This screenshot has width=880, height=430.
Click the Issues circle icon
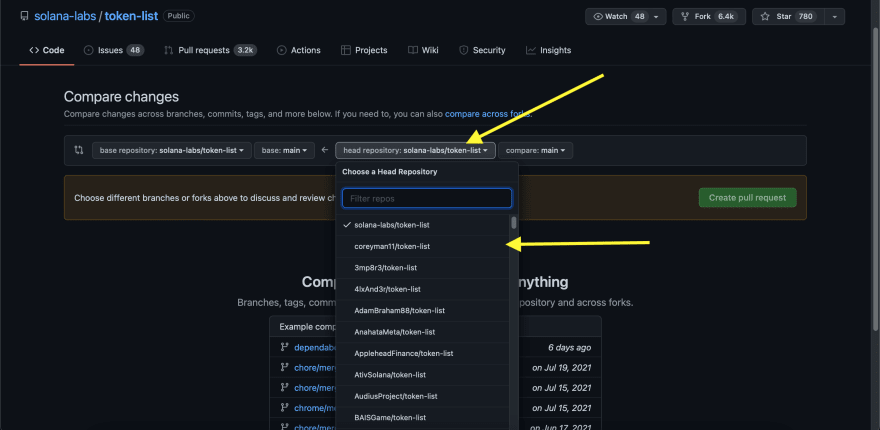click(x=88, y=50)
